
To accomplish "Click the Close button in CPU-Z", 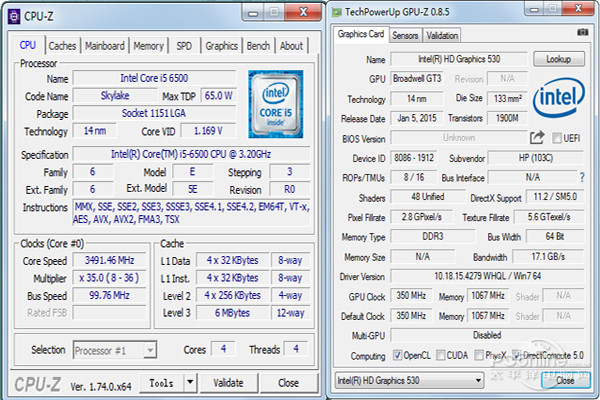I will [x=288, y=383].
